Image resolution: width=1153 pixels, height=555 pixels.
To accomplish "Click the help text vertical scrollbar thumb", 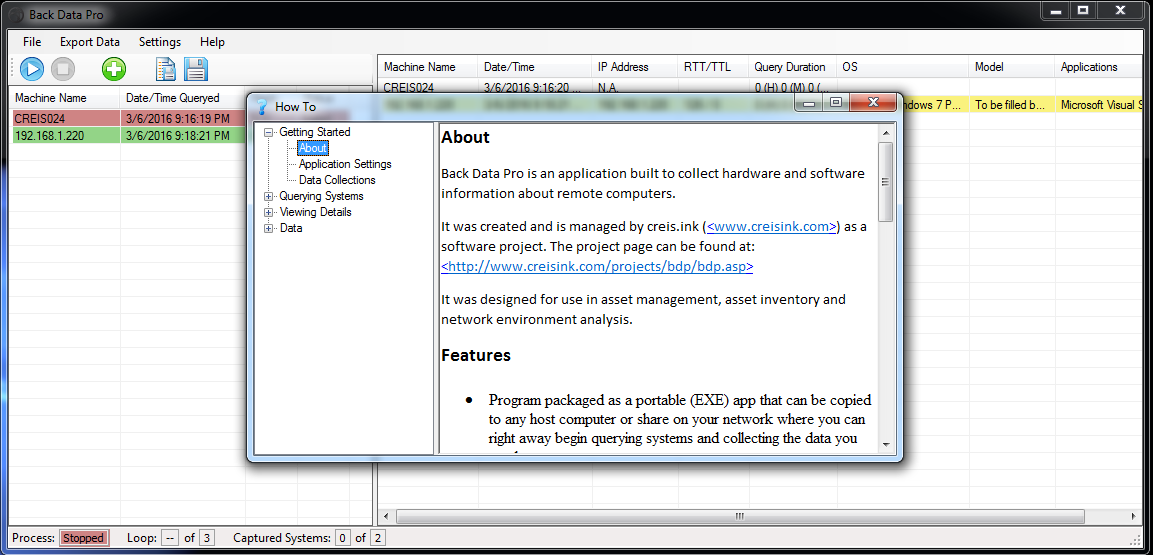I will 885,182.
